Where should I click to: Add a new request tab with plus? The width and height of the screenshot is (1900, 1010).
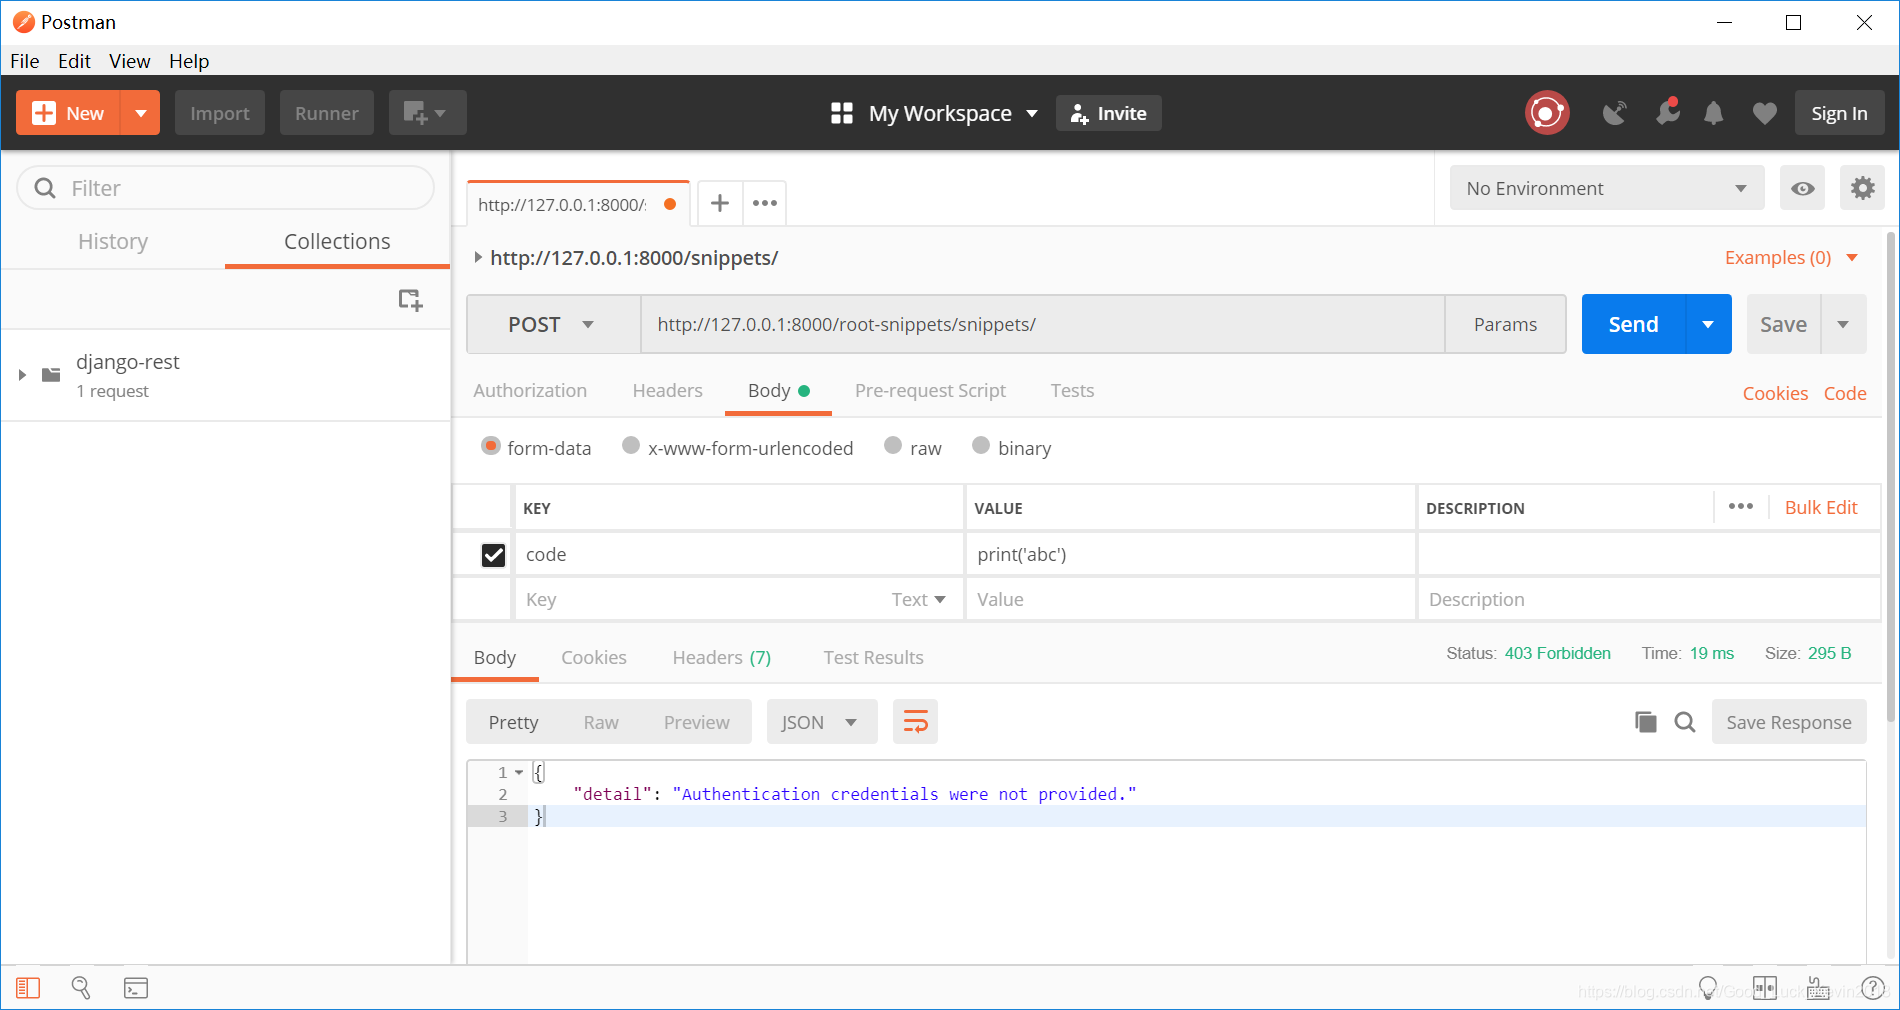719,203
